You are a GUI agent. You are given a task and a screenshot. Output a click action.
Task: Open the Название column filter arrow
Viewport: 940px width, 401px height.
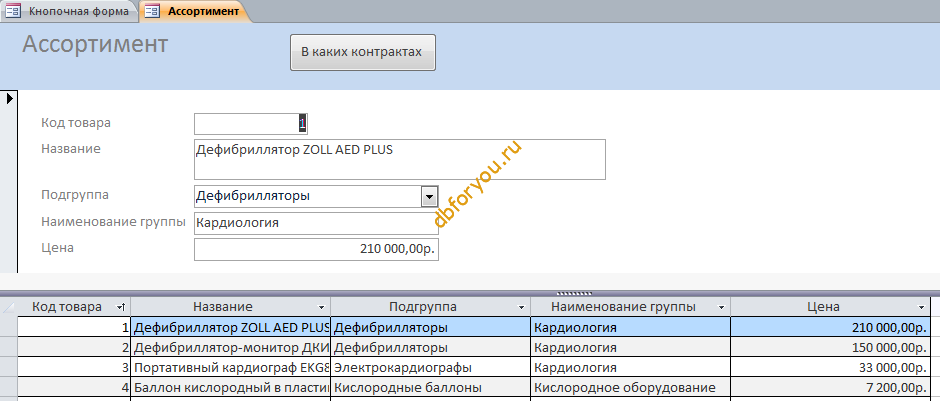(x=322, y=307)
